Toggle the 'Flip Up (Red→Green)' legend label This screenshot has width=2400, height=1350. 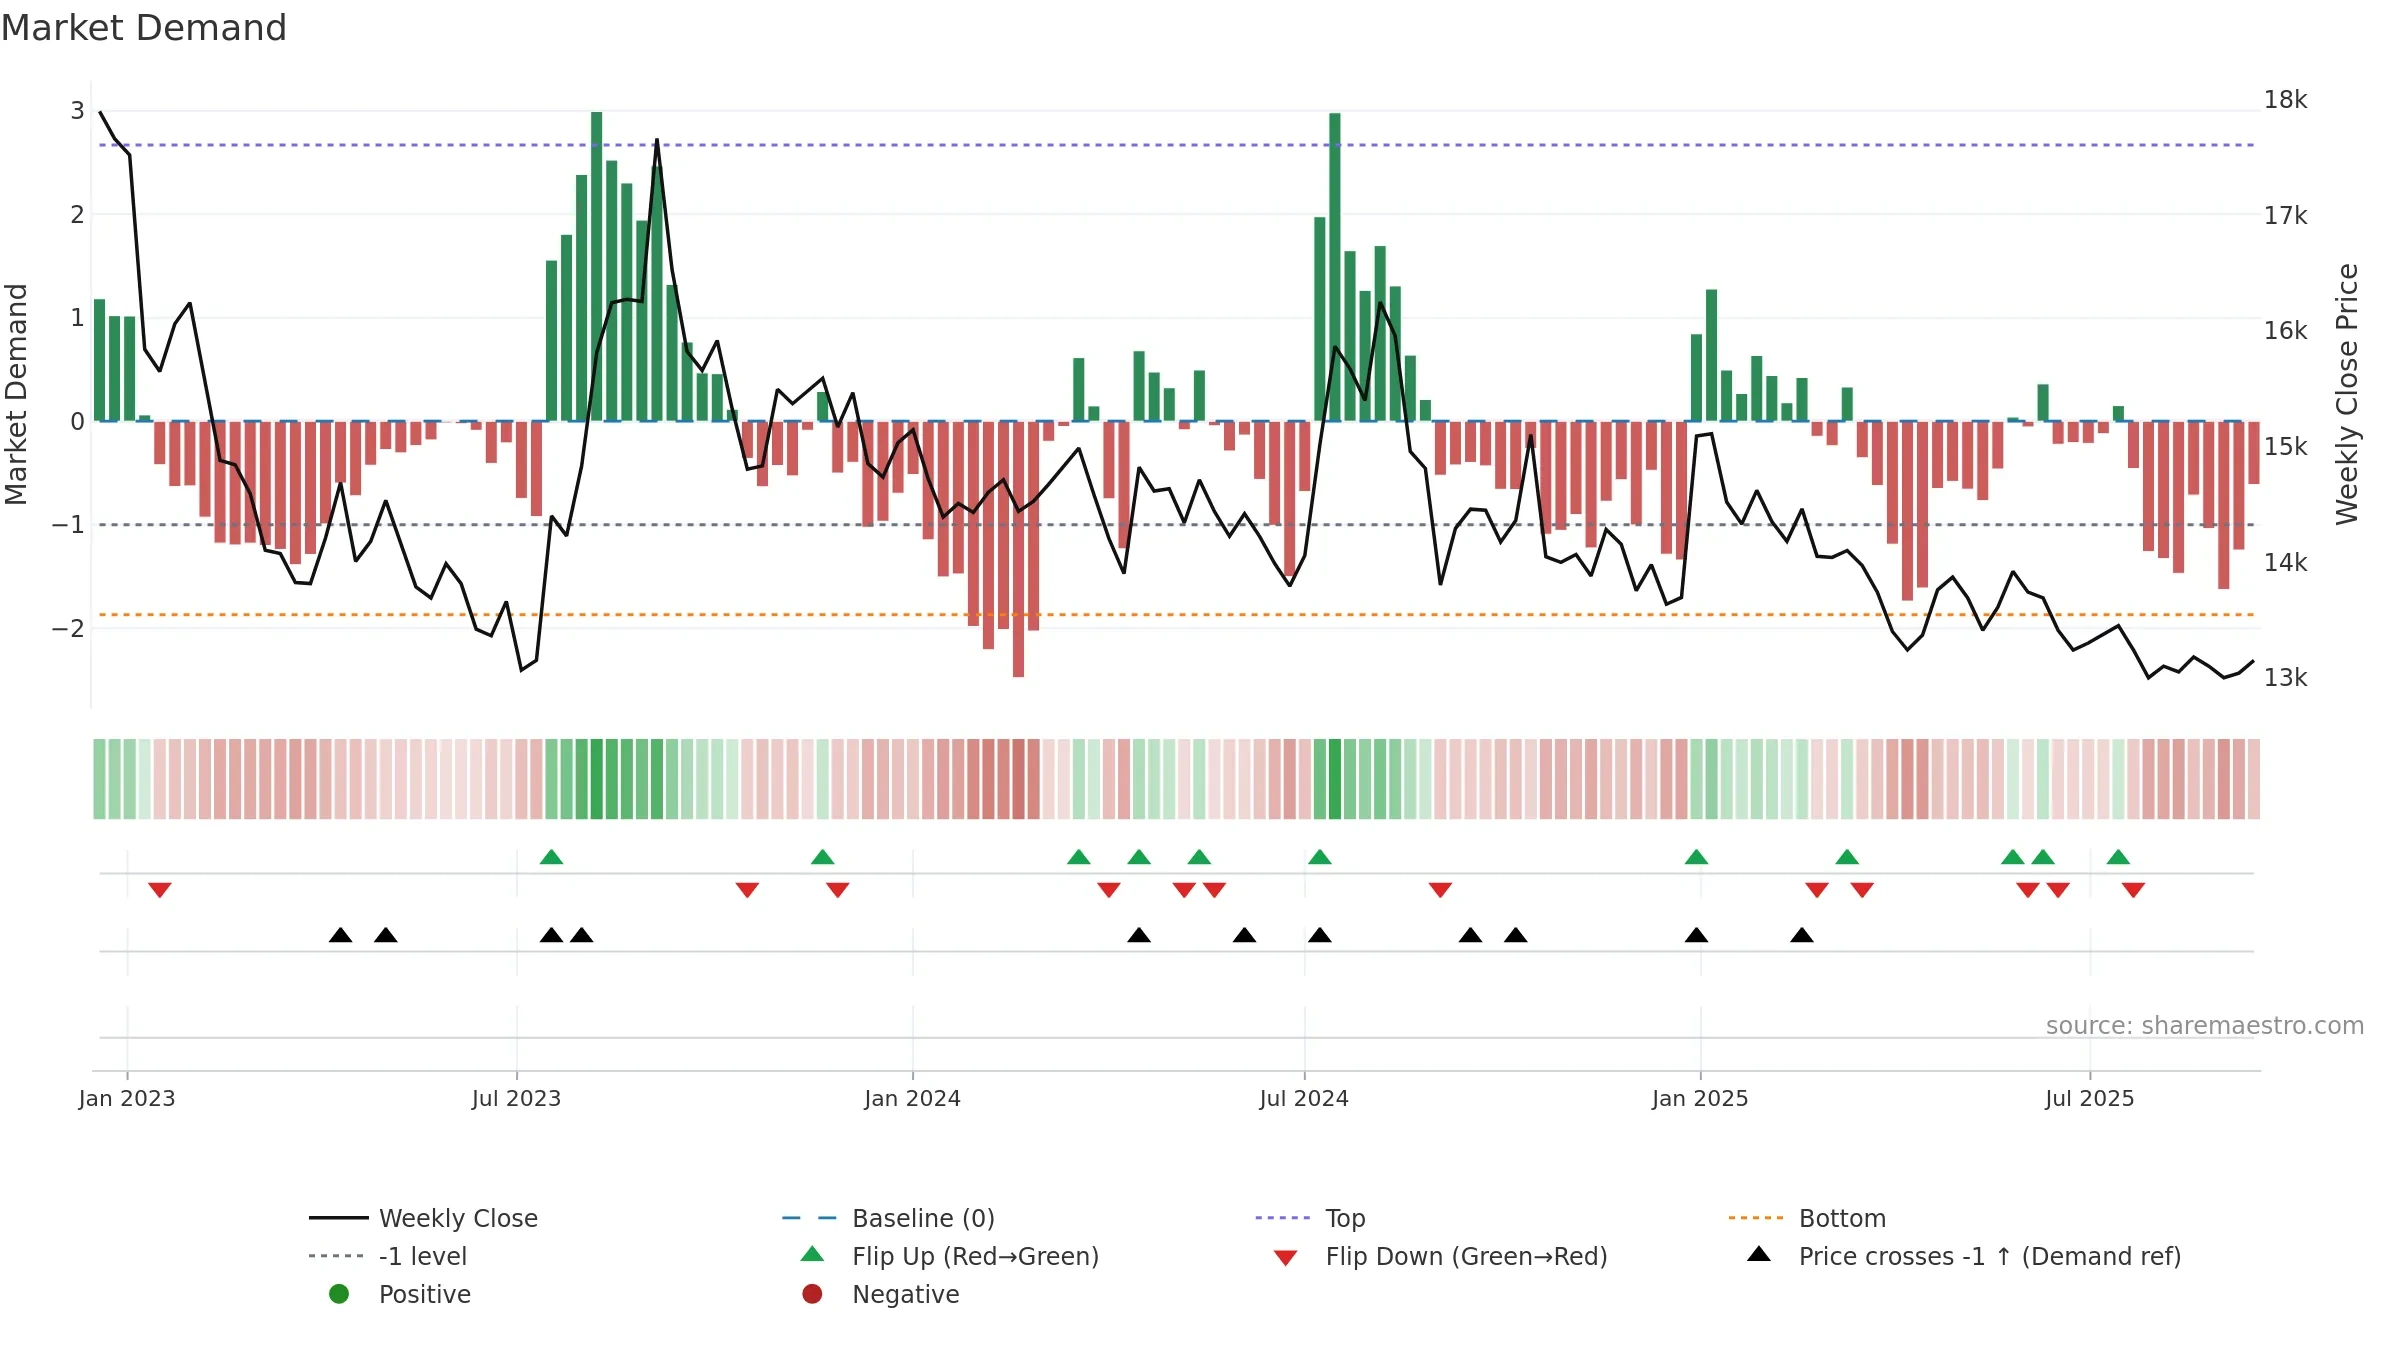point(975,1256)
